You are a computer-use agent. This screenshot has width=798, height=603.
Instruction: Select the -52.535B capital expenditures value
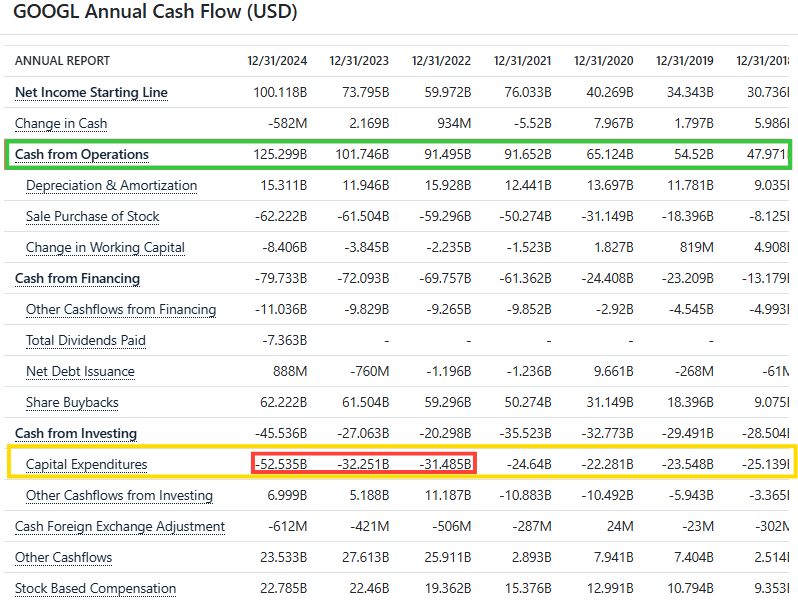[281, 465]
